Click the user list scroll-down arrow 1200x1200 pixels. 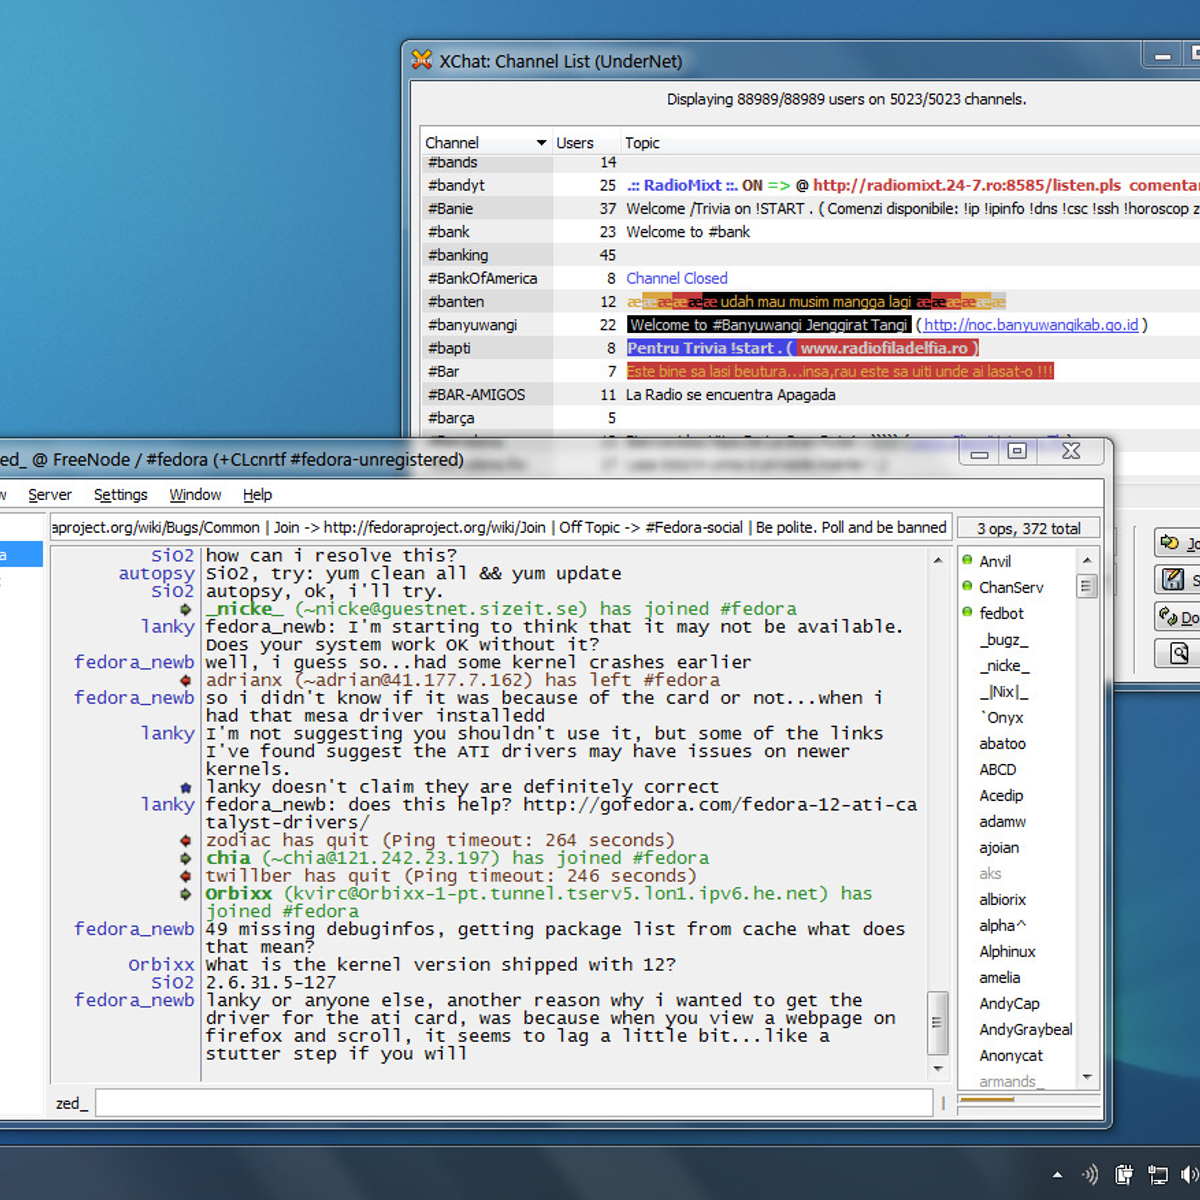click(x=1087, y=1077)
